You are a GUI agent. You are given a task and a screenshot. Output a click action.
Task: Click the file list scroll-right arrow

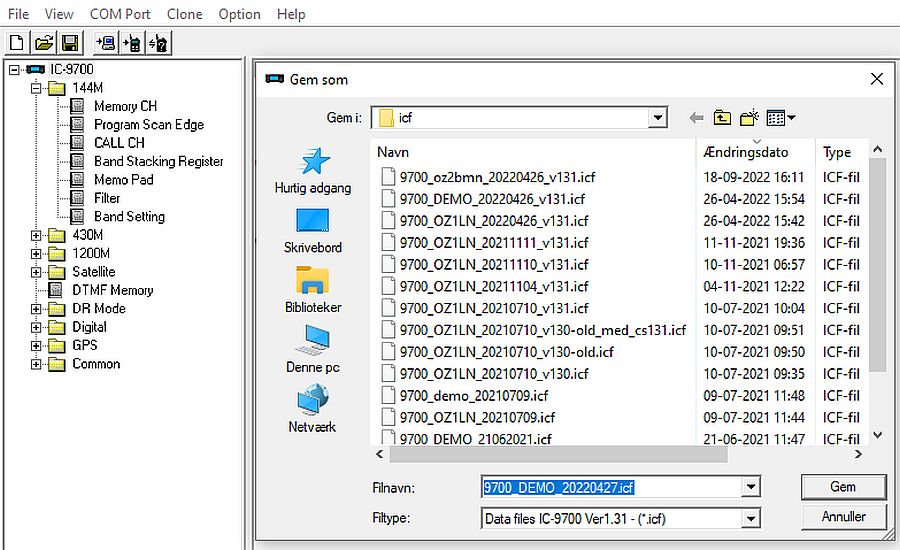tap(858, 454)
